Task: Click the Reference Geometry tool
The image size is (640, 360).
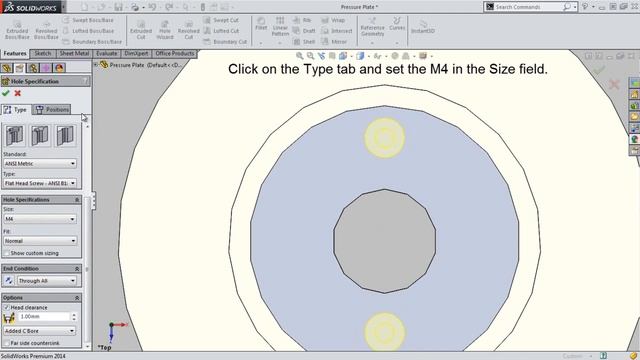Action: 372,27
